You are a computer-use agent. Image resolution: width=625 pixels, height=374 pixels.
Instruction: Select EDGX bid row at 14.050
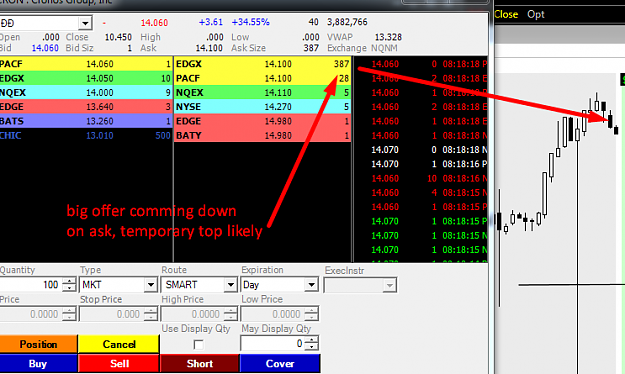tap(86, 78)
